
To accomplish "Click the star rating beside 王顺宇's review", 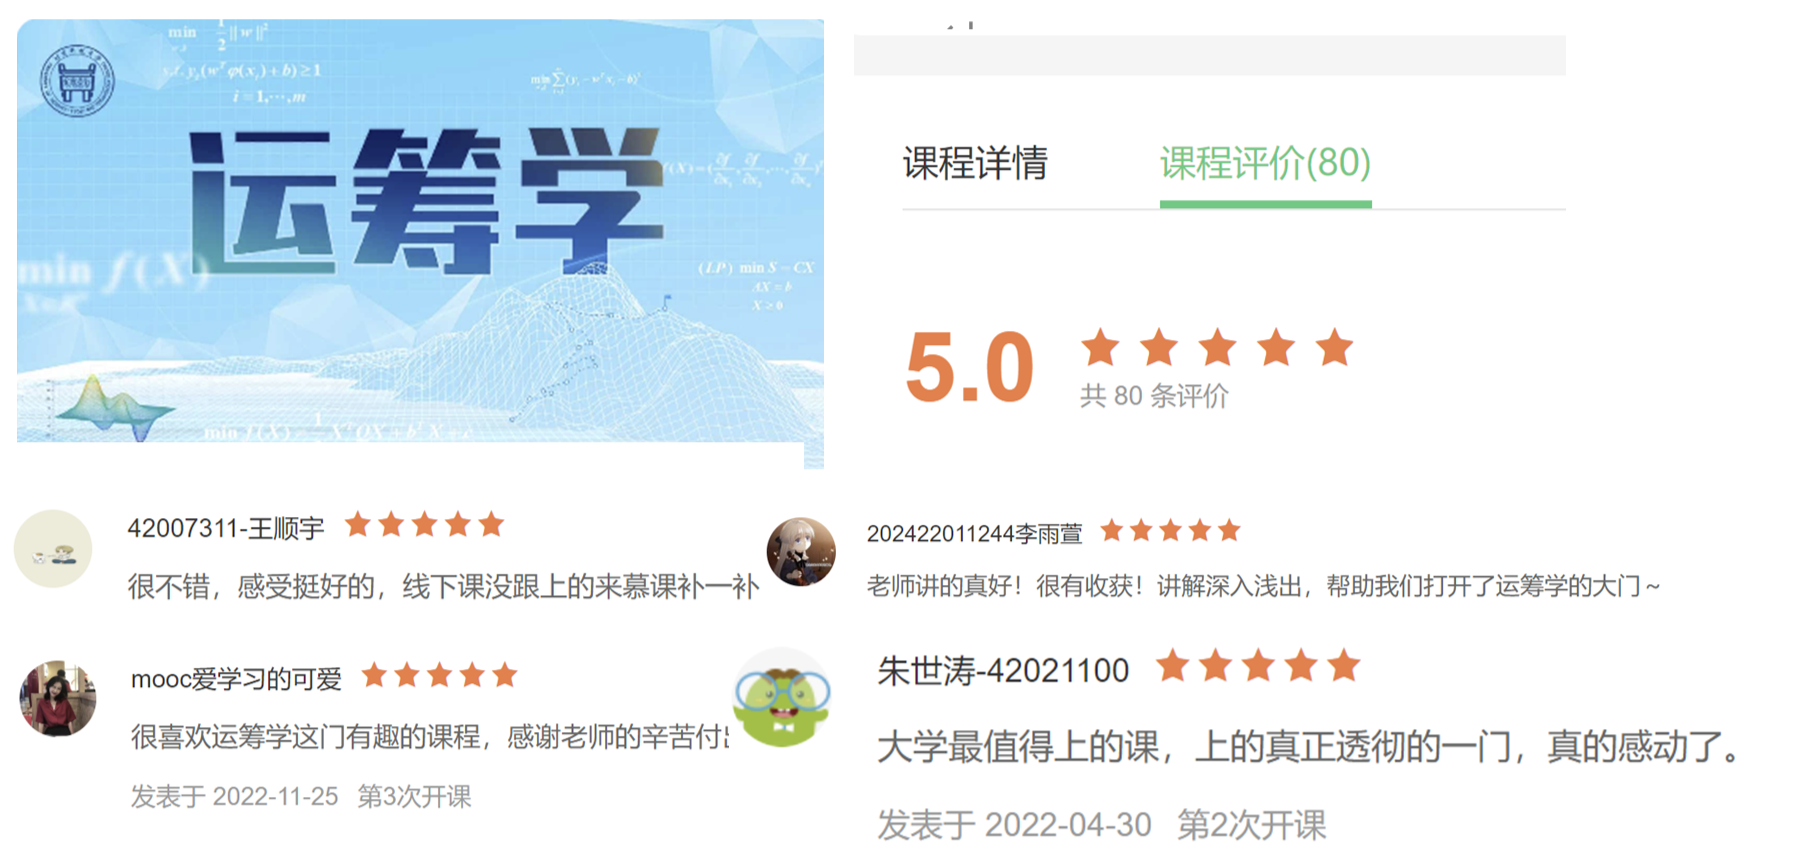I will (424, 525).
